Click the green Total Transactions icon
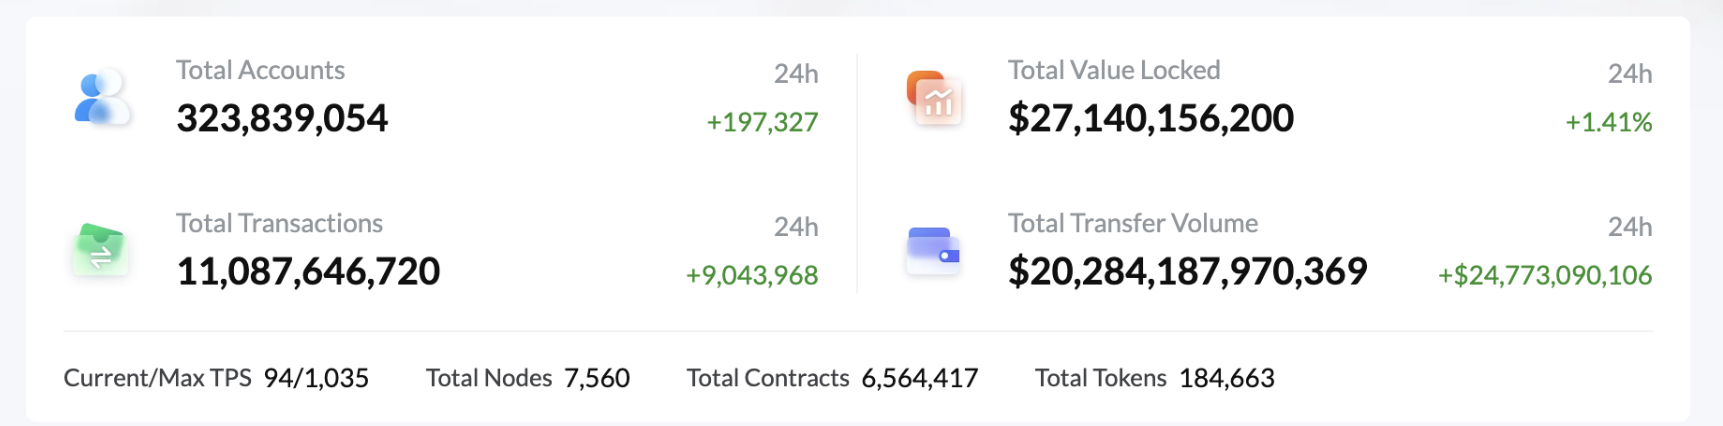This screenshot has height=426, width=1723. point(99,250)
